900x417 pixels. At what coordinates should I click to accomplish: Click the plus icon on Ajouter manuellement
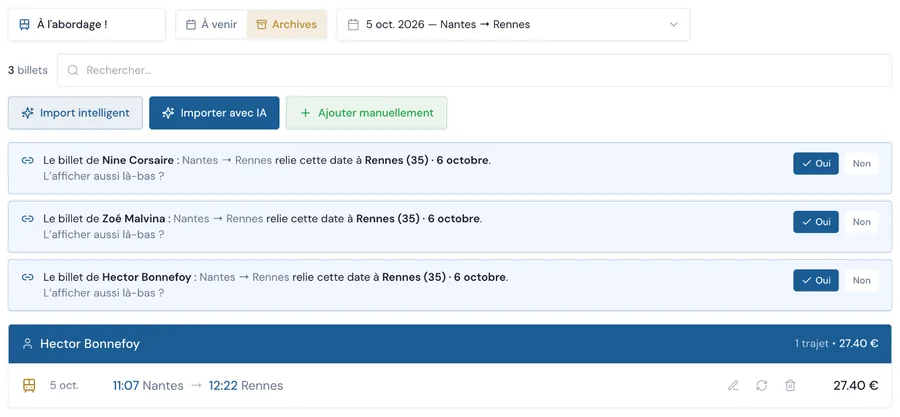305,113
